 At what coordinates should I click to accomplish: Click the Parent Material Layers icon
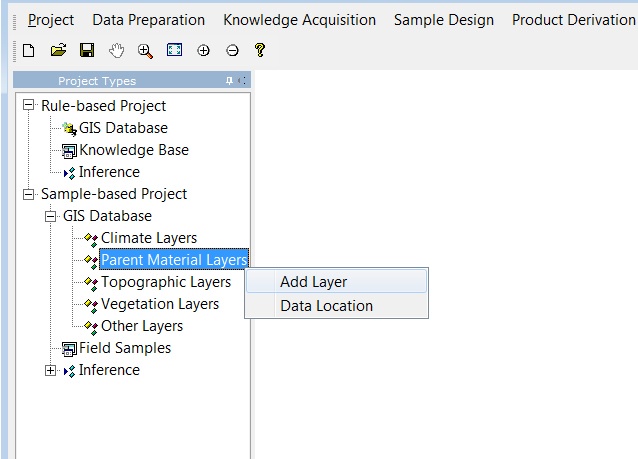[x=91, y=261]
